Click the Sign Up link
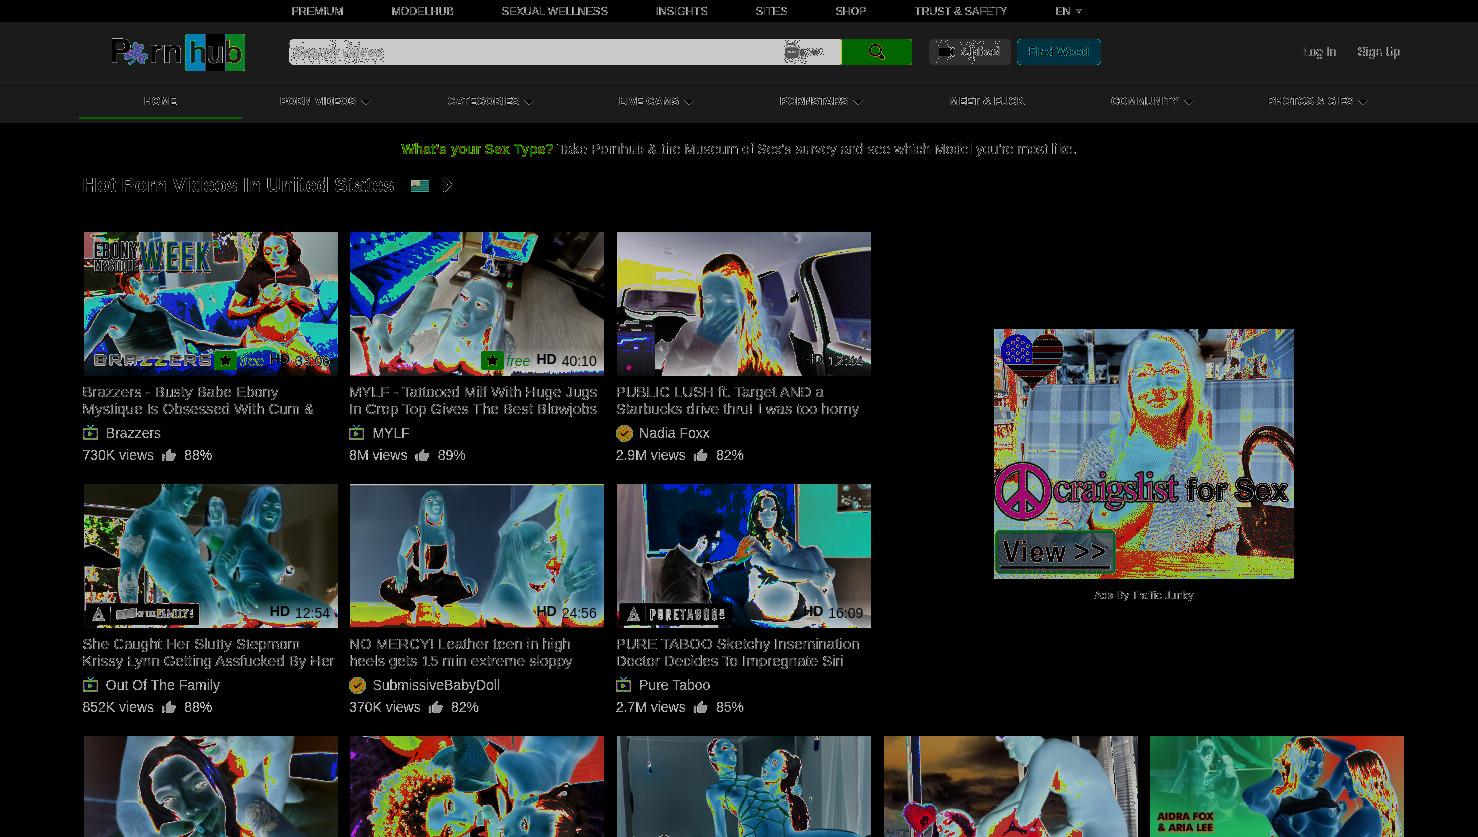This screenshot has width=1478, height=837. tap(1378, 52)
